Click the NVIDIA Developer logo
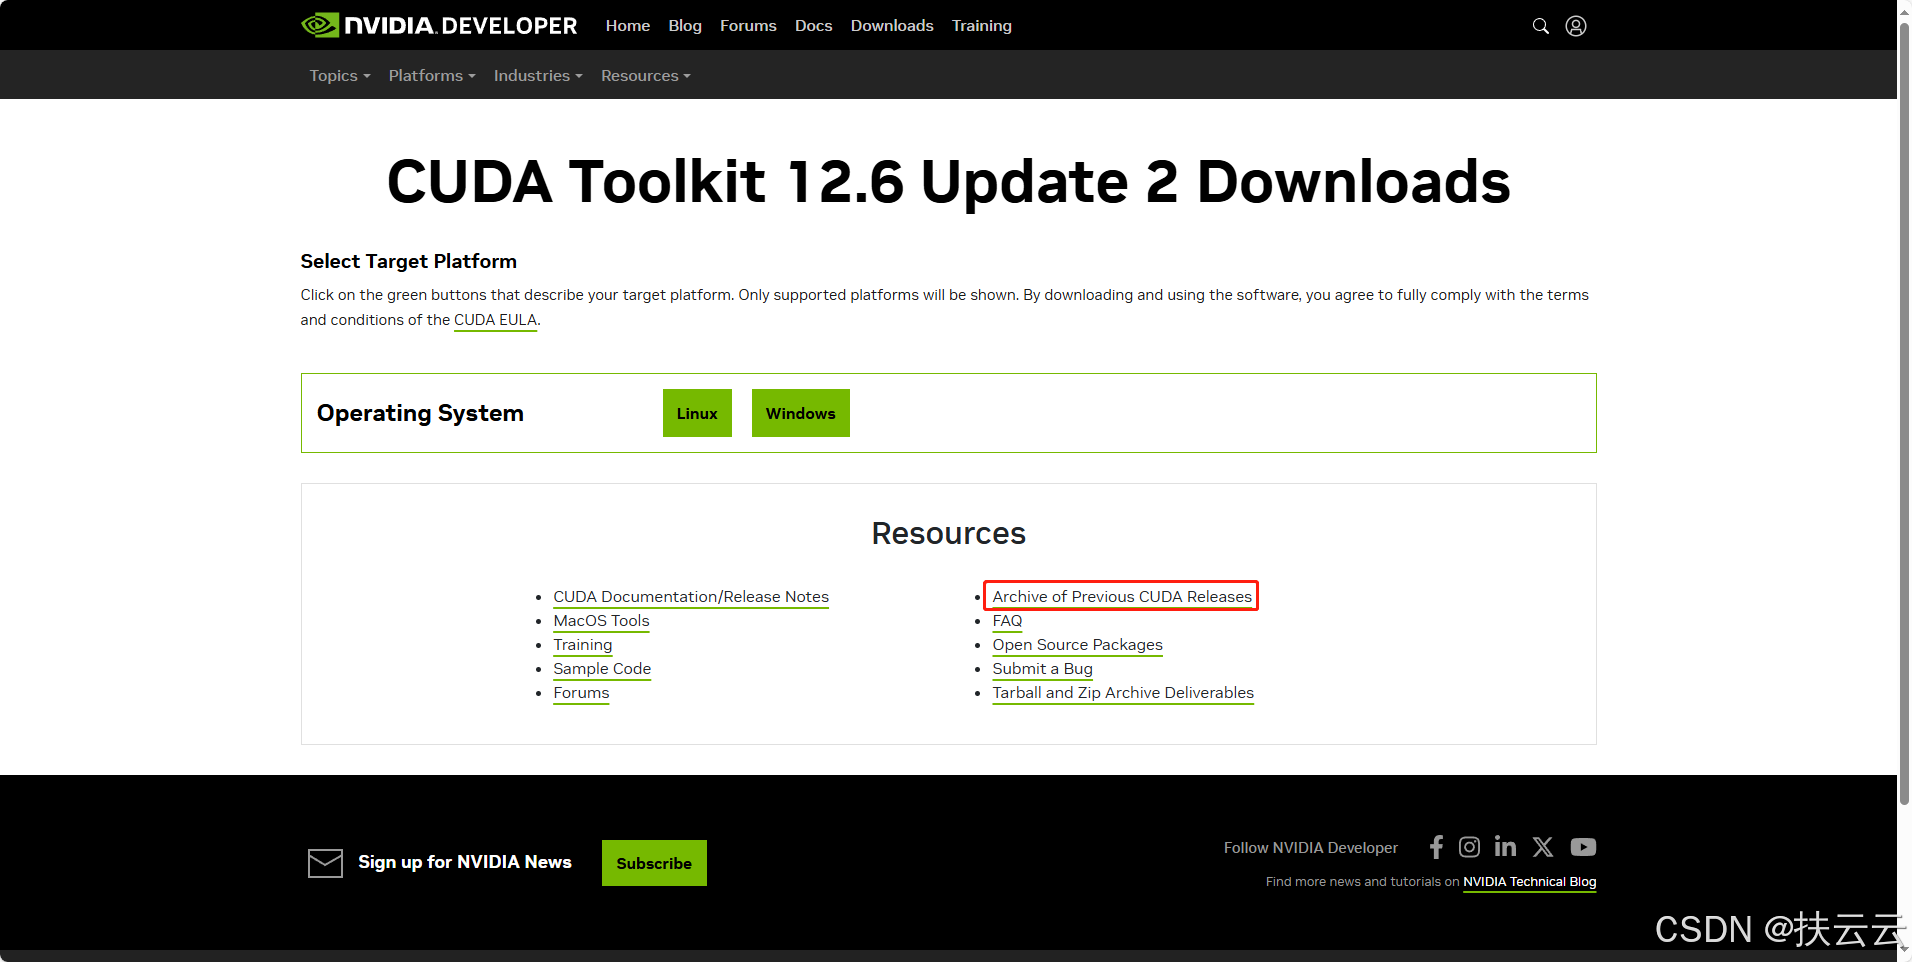The image size is (1912, 962). click(x=439, y=25)
